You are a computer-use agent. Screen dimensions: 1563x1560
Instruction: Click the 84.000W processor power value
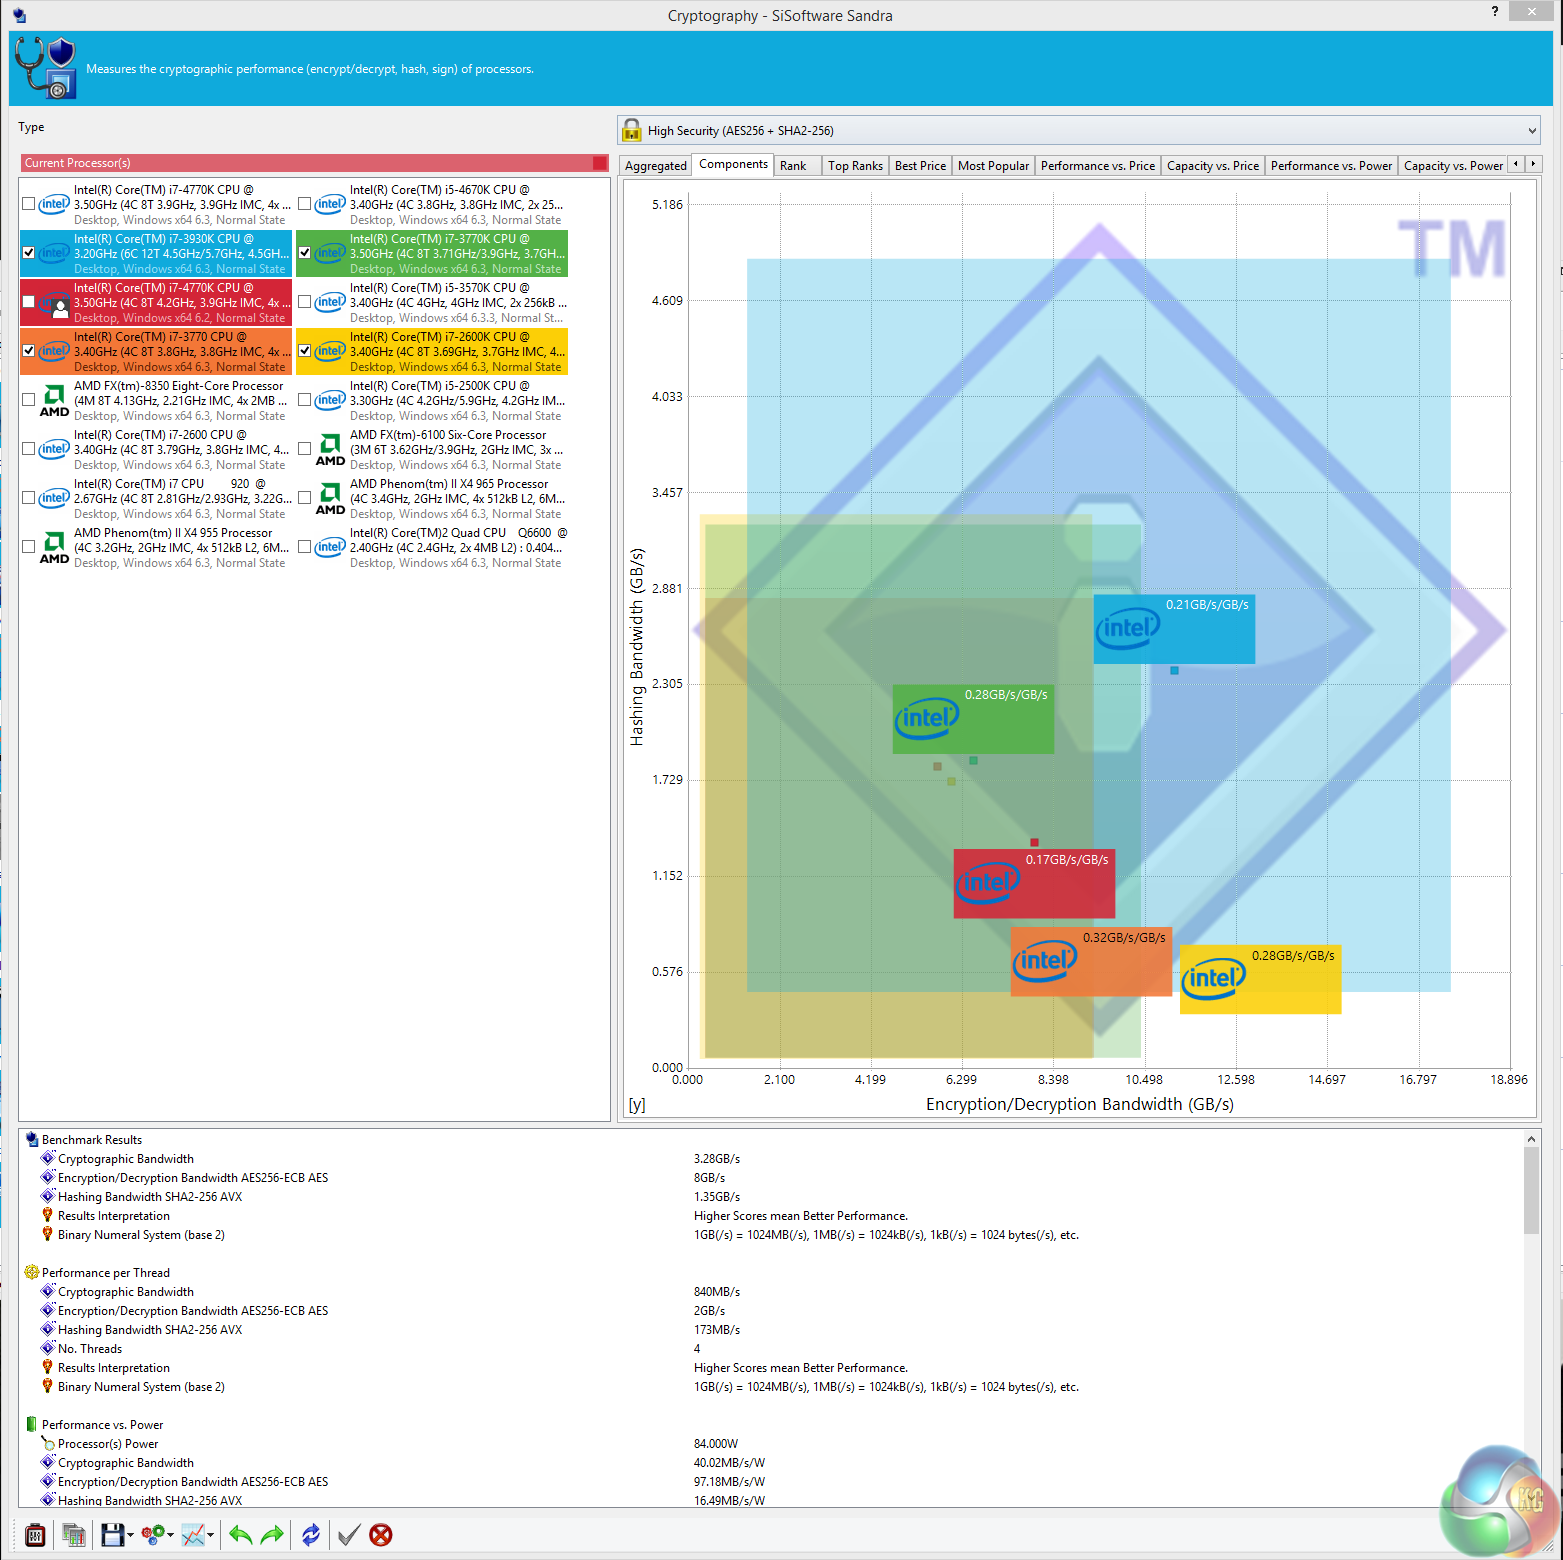pos(716,1444)
